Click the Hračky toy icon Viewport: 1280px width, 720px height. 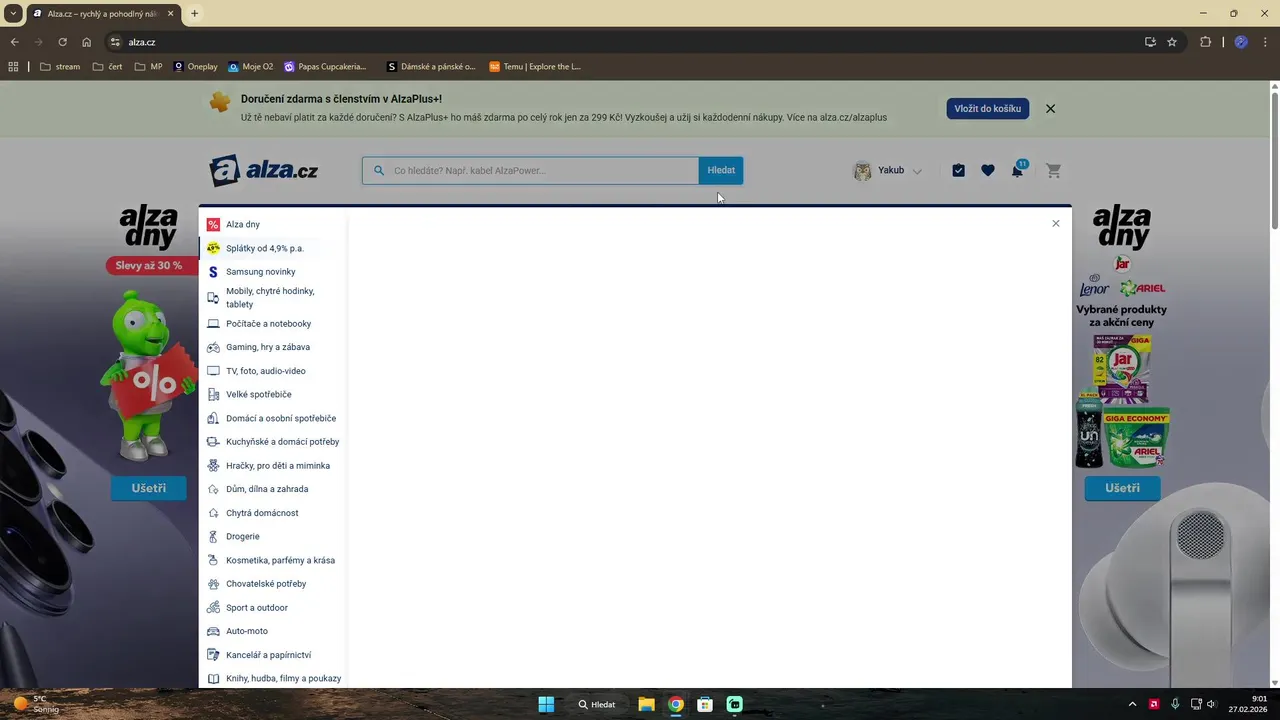[x=213, y=466]
